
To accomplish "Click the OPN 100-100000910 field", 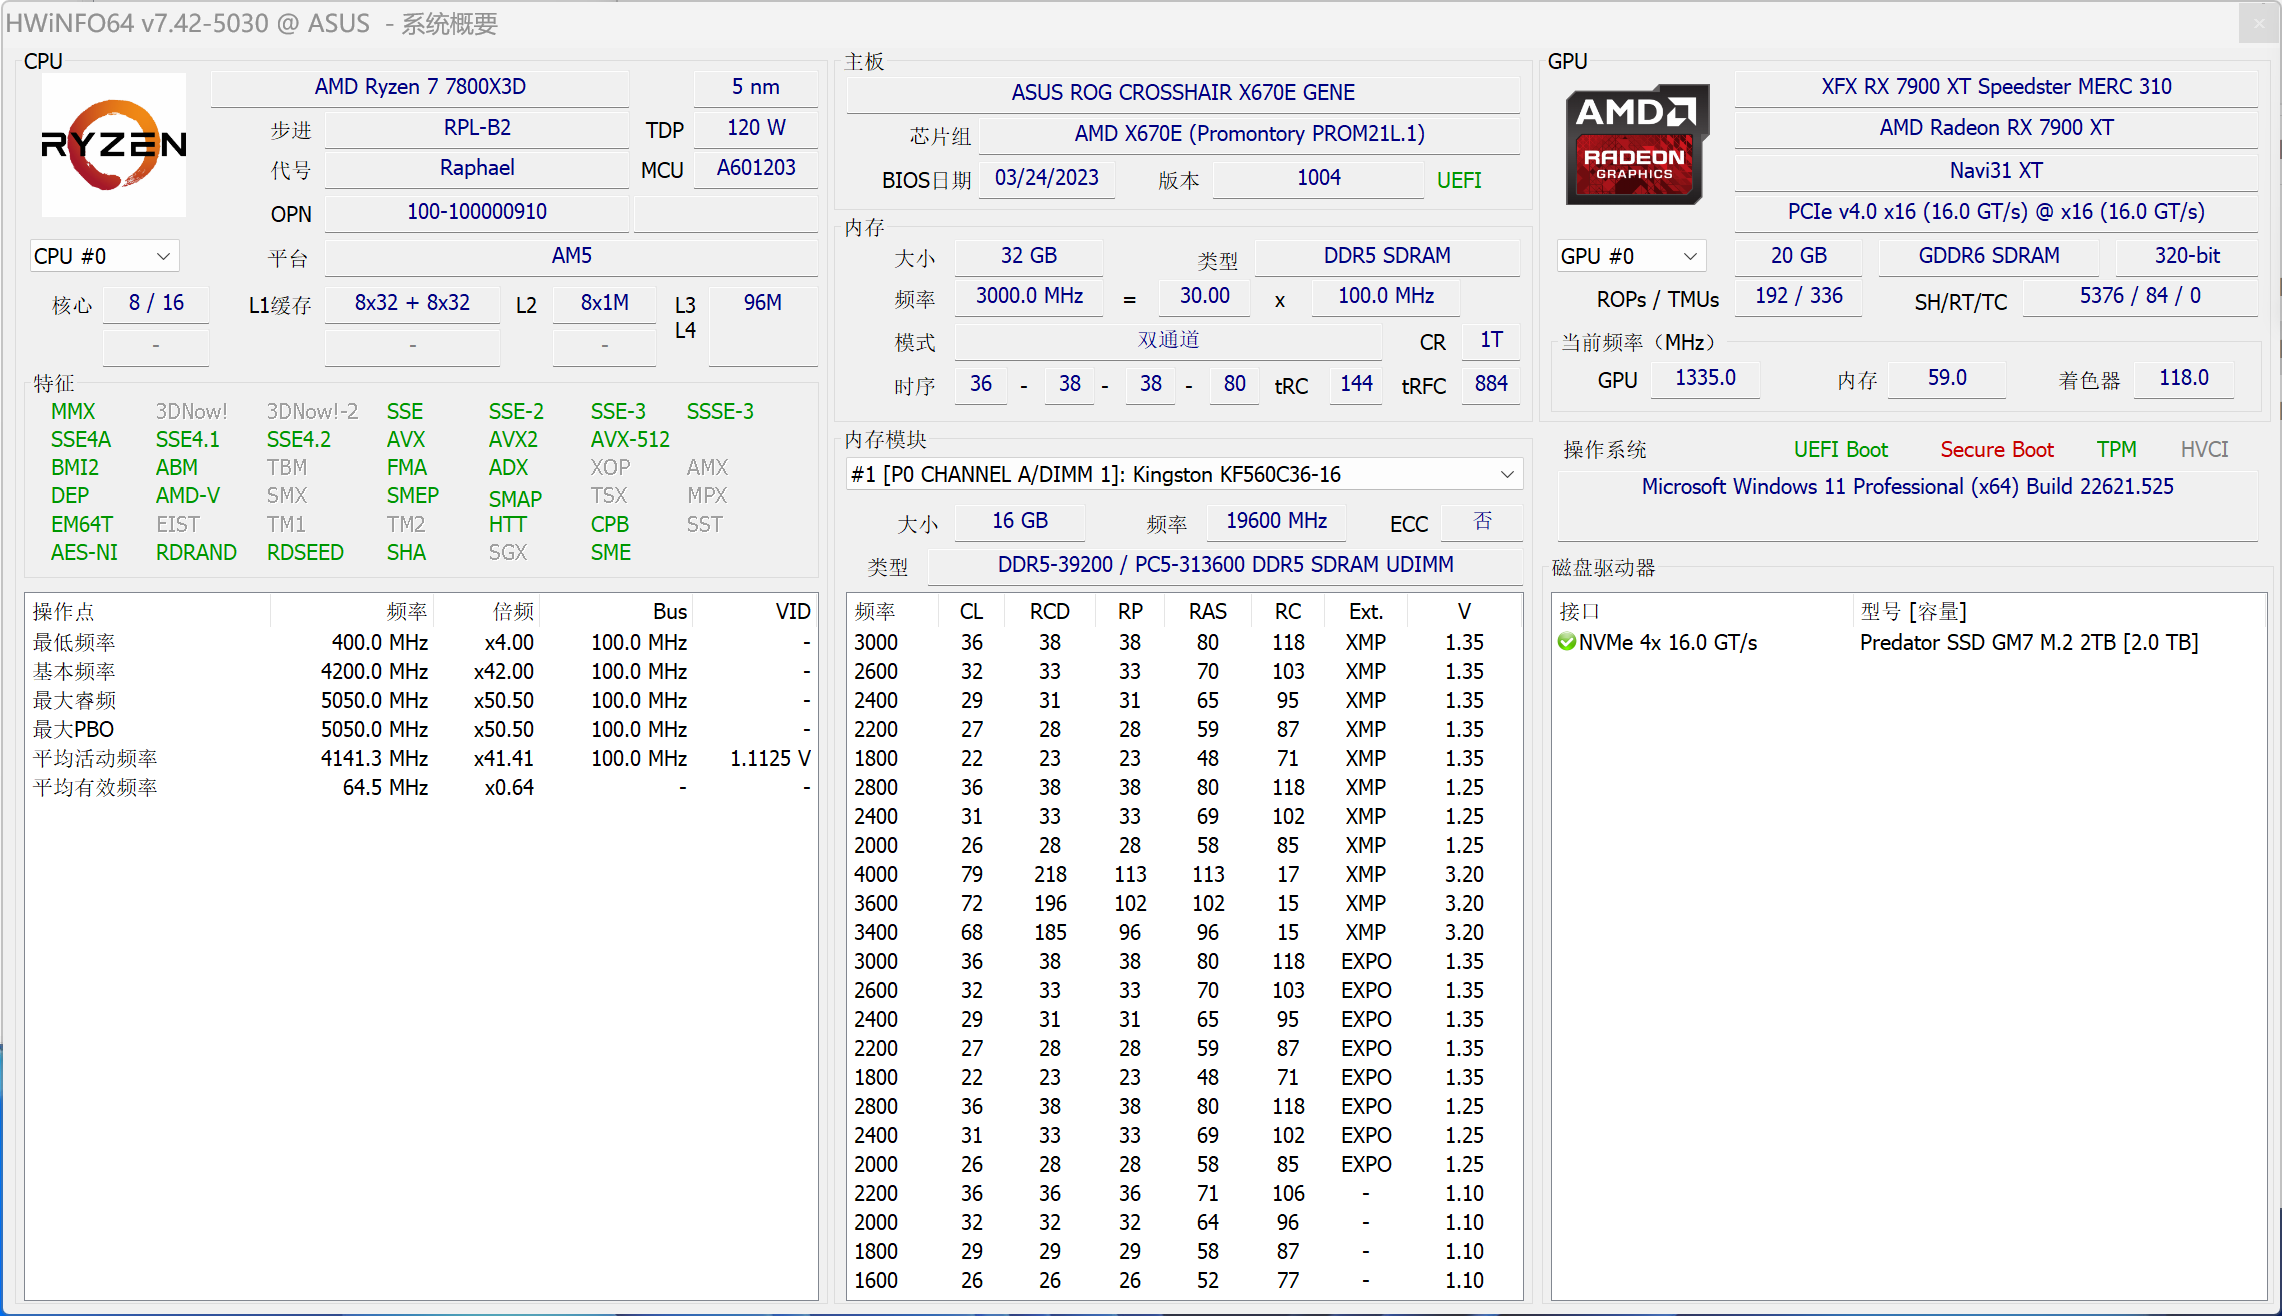I will click(x=477, y=212).
